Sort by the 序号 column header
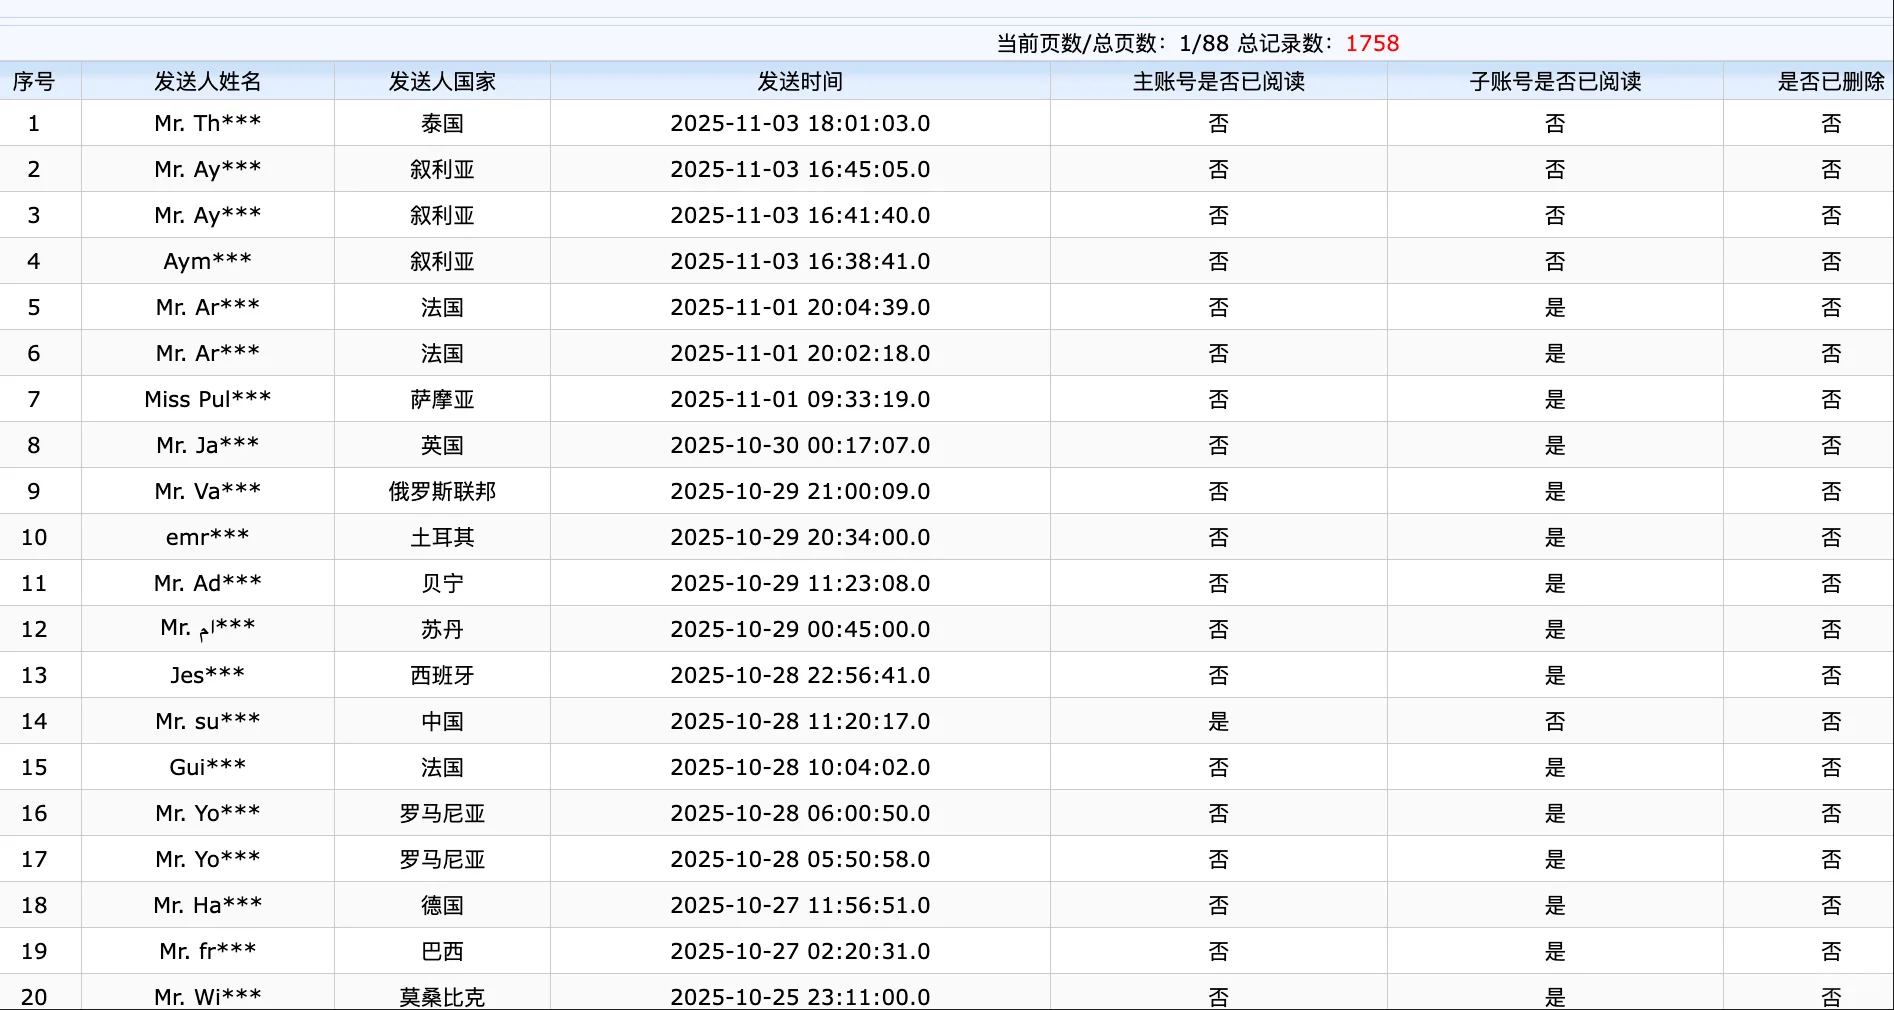 (33, 82)
